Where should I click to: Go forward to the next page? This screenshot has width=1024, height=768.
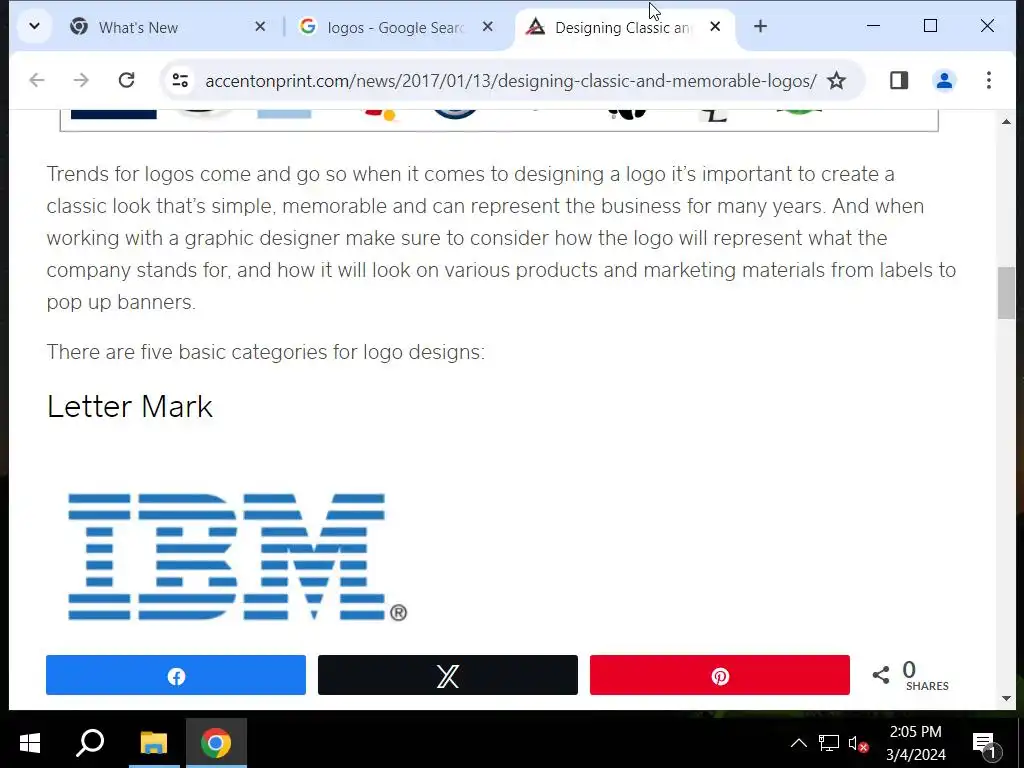click(81, 80)
